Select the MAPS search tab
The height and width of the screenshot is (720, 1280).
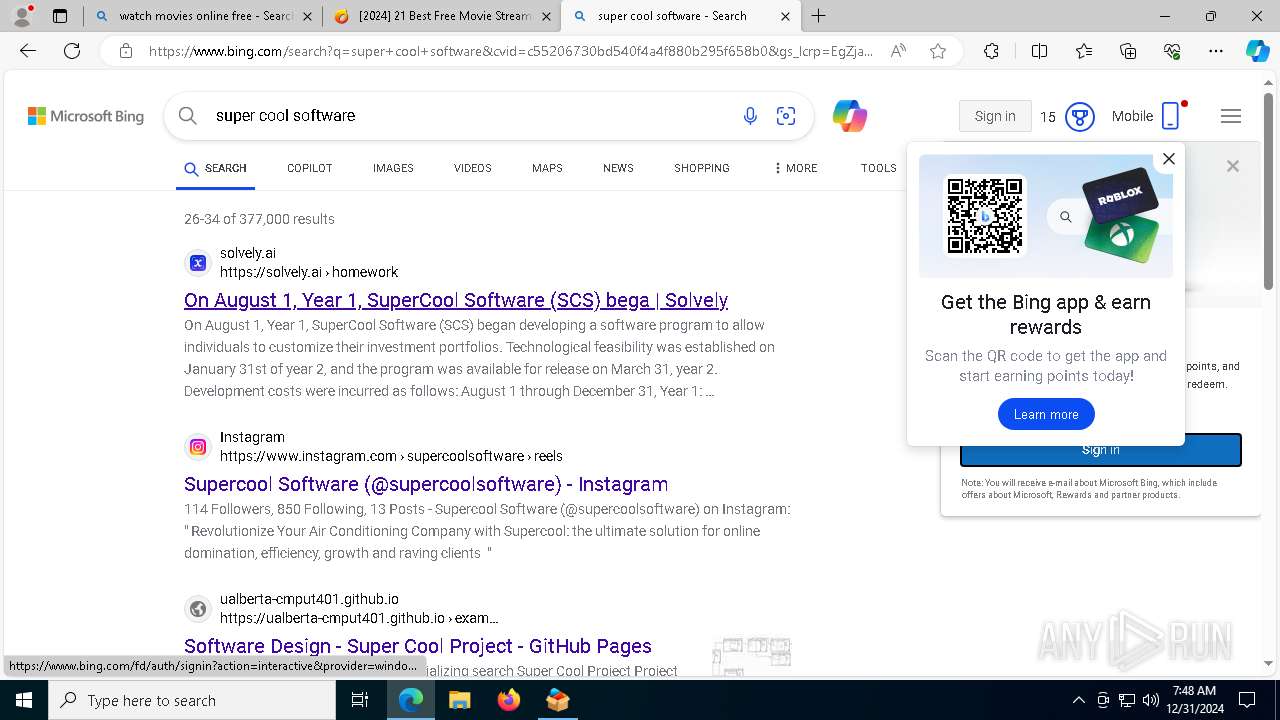tap(547, 168)
